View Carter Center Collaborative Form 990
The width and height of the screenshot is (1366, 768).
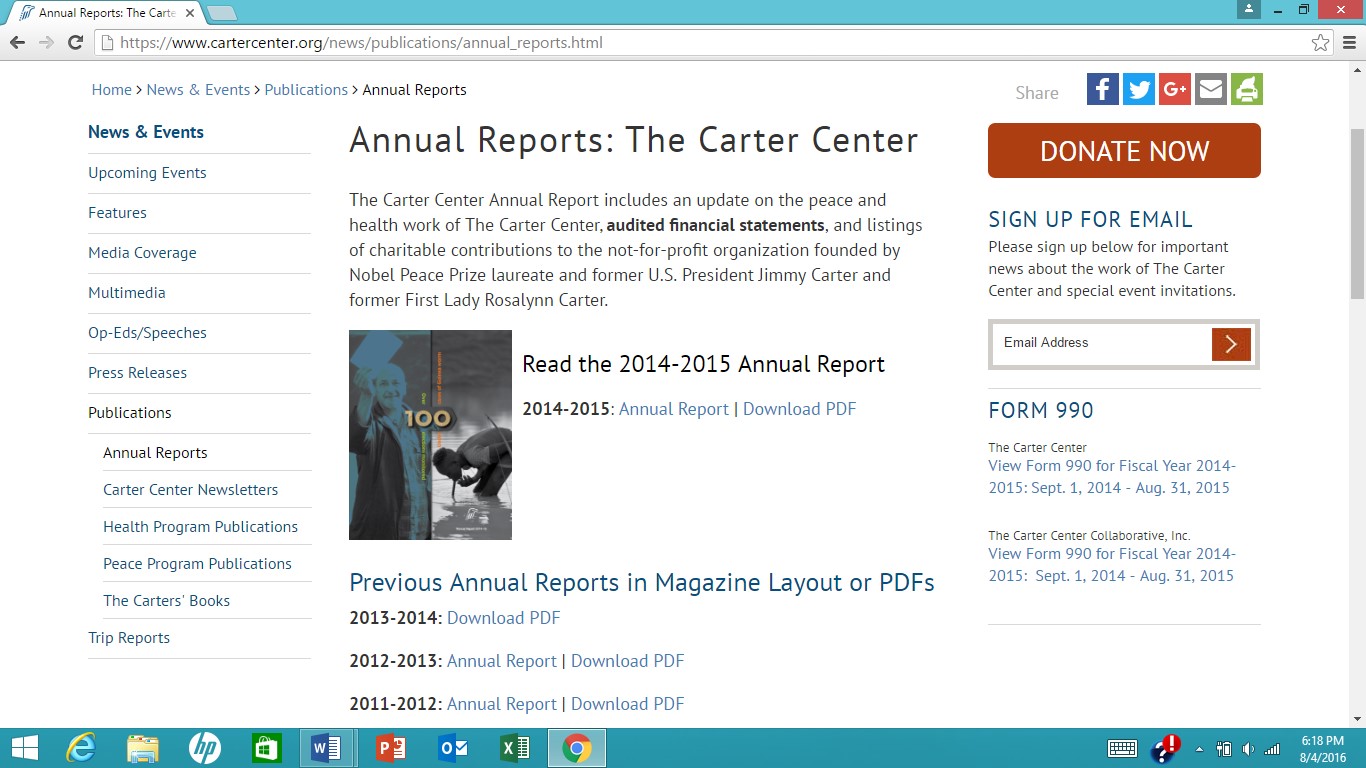click(1112, 565)
